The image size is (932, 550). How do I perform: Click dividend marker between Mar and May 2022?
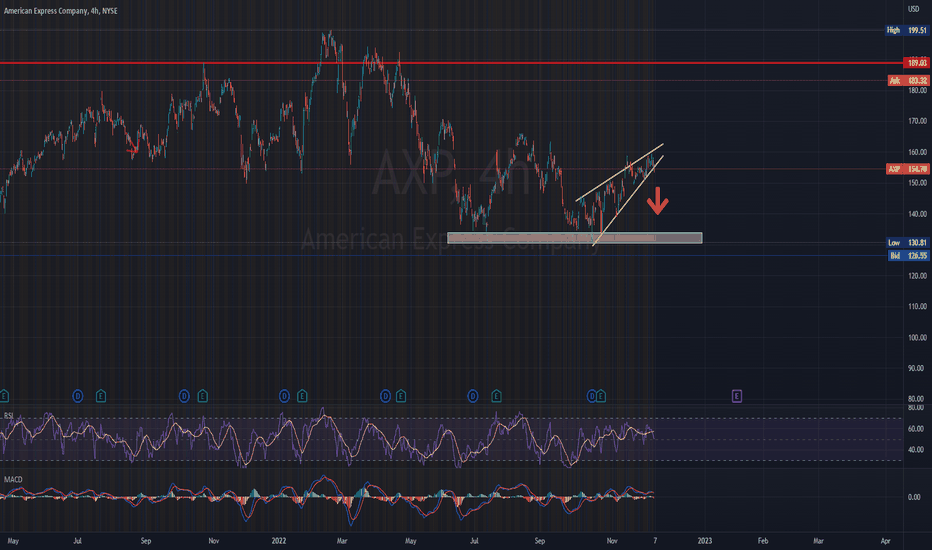pos(385,396)
